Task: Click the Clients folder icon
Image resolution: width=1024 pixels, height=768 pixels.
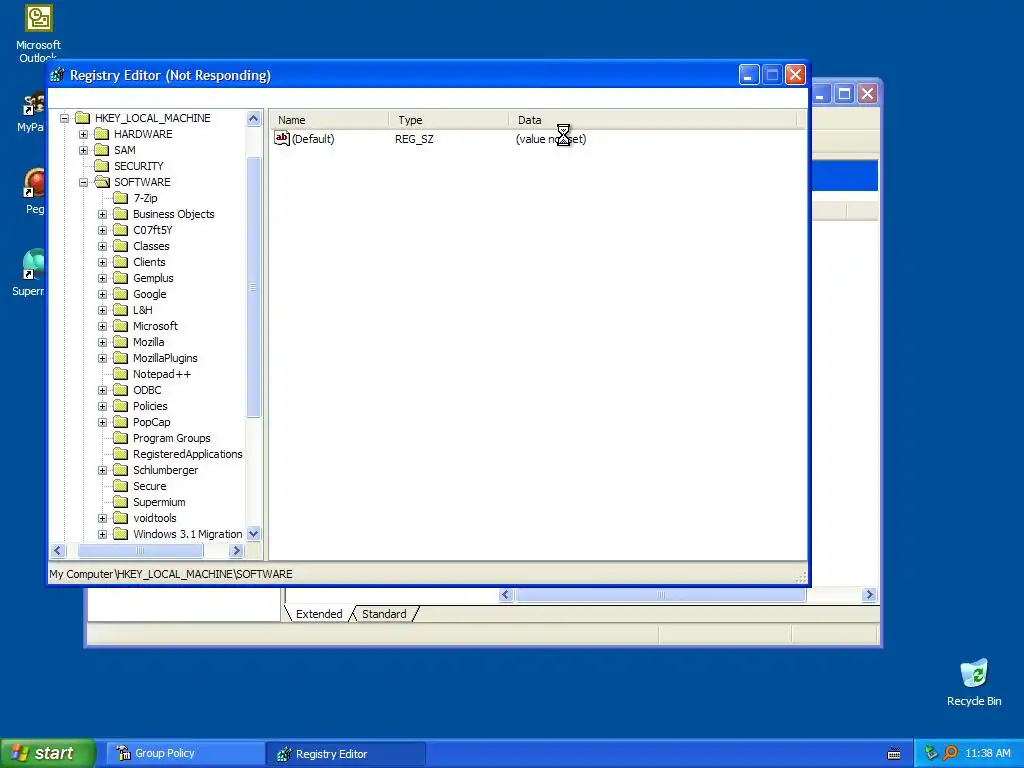Action: (x=120, y=262)
